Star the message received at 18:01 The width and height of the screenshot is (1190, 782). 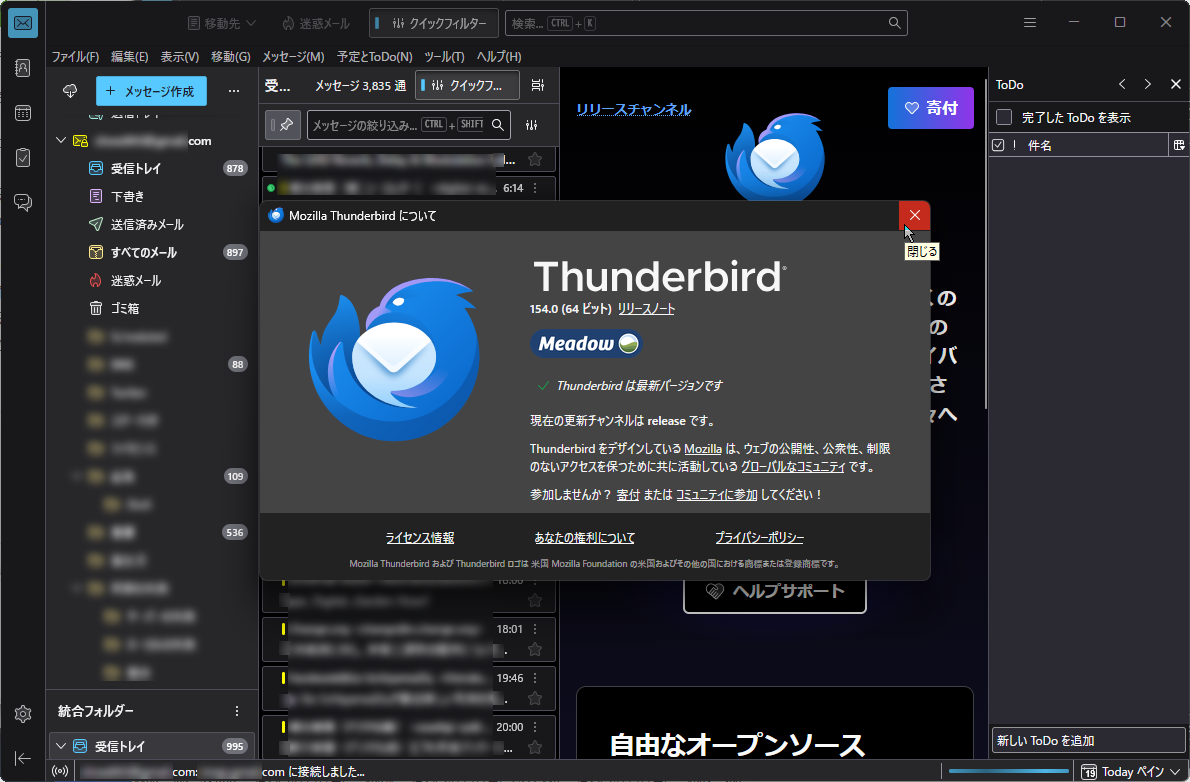(x=535, y=649)
